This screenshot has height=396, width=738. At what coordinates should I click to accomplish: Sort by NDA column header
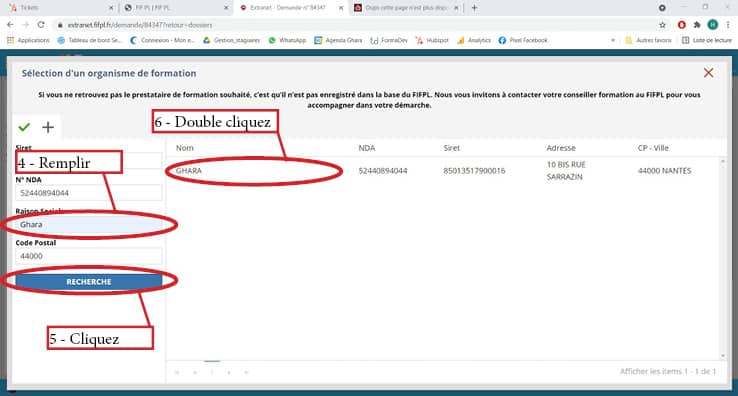pos(367,148)
